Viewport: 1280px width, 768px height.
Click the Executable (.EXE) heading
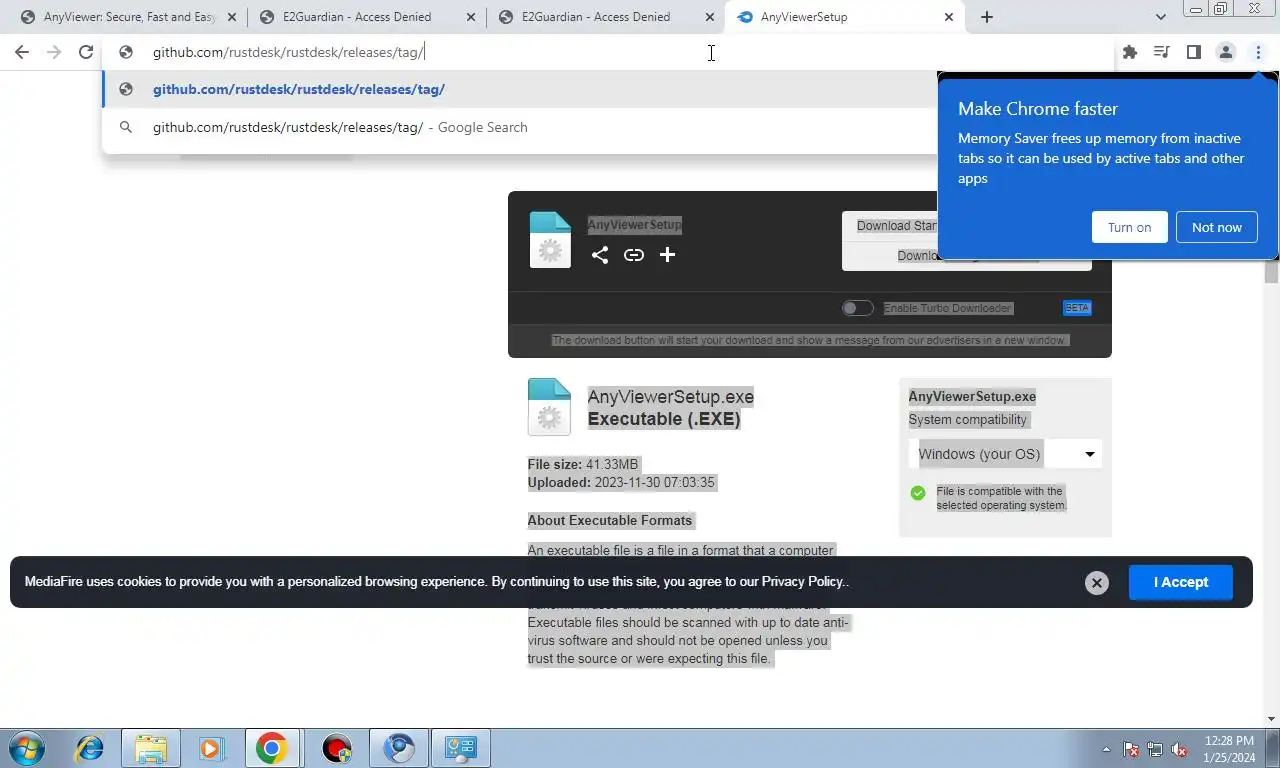pyautogui.click(x=664, y=419)
